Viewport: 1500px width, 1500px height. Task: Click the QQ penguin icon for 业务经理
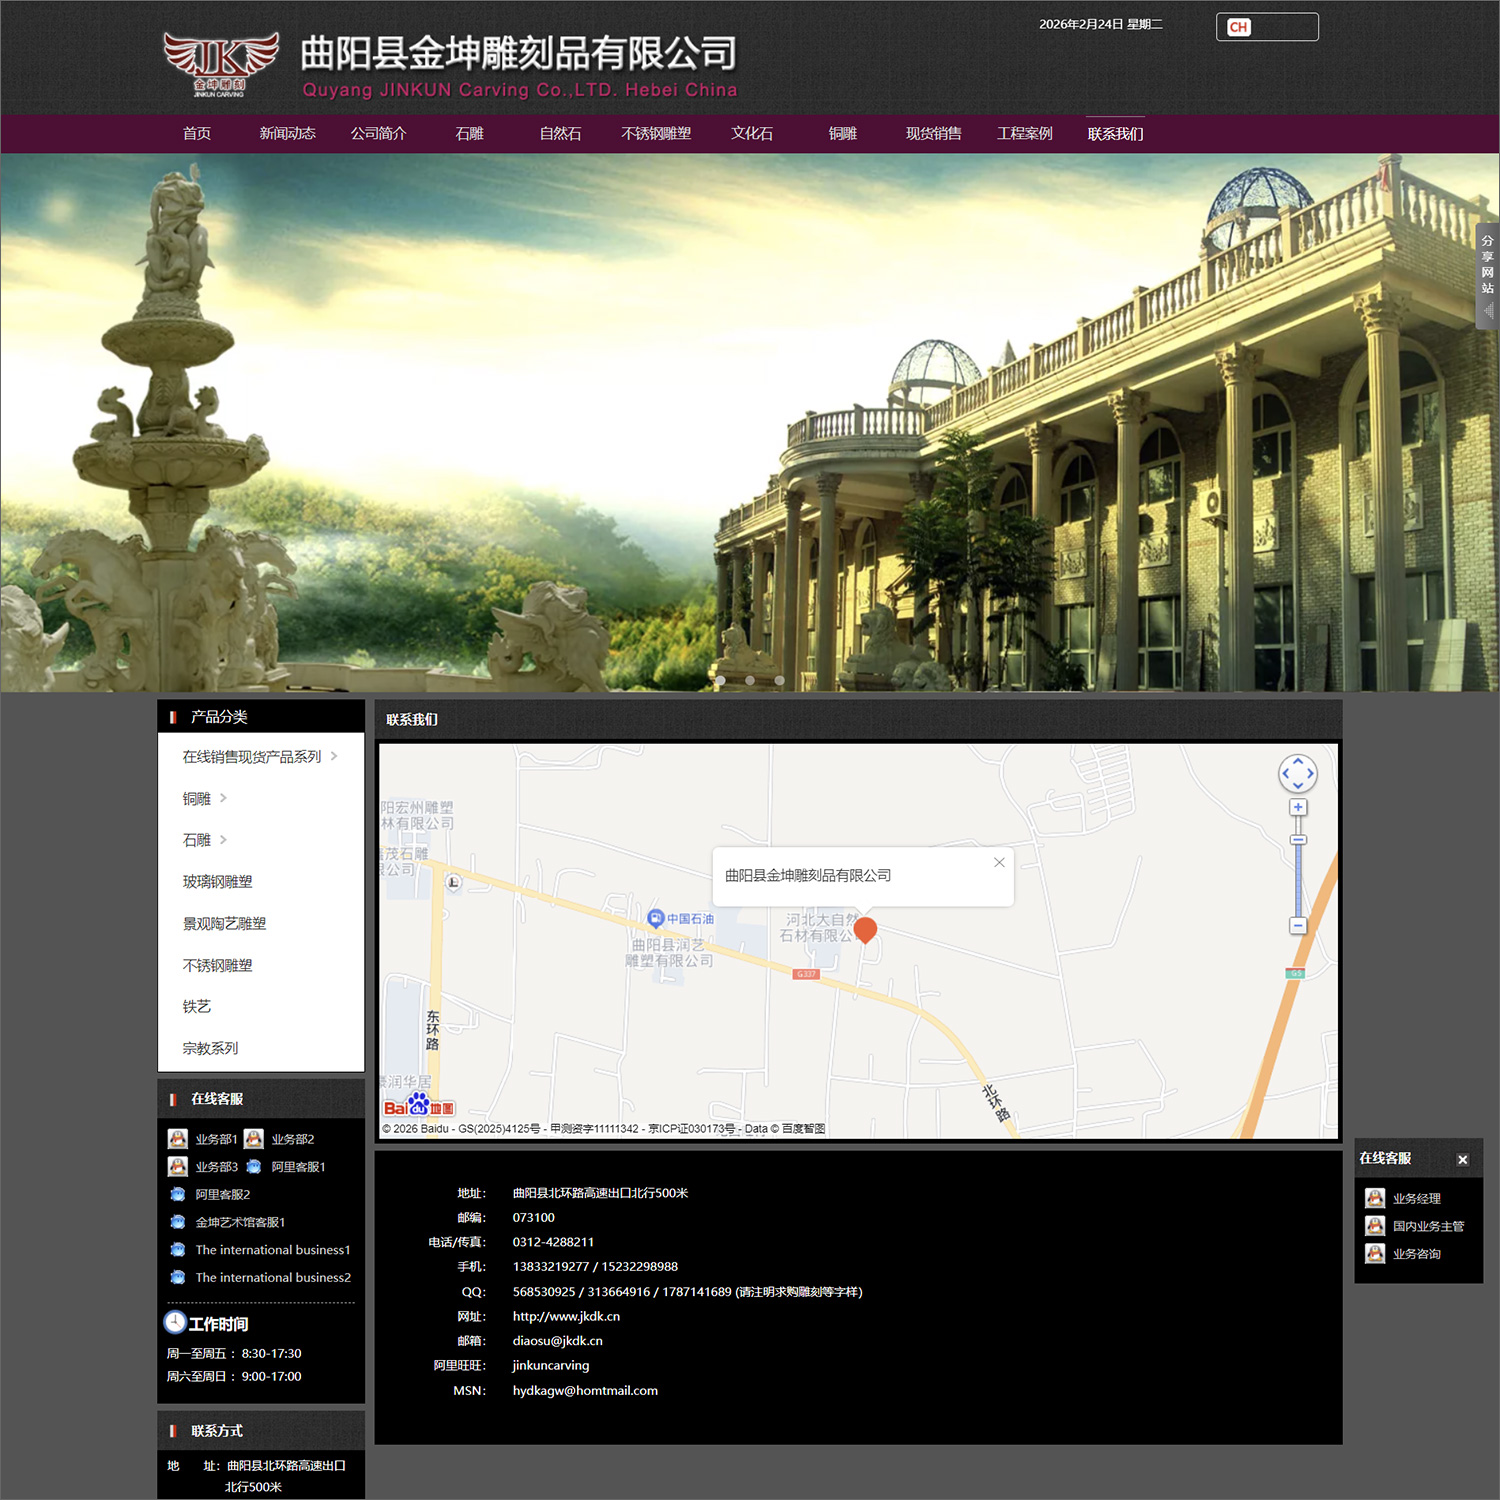tap(1375, 1198)
